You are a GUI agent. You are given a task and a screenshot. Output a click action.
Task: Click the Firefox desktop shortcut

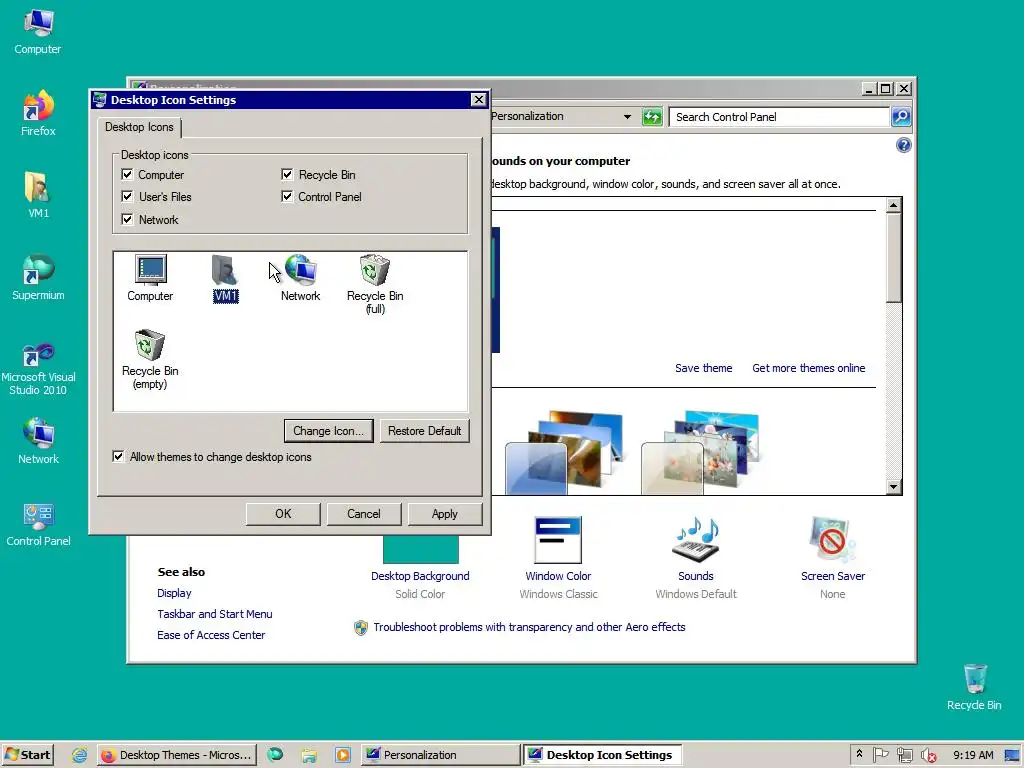pyautogui.click(x=38, y=113)
